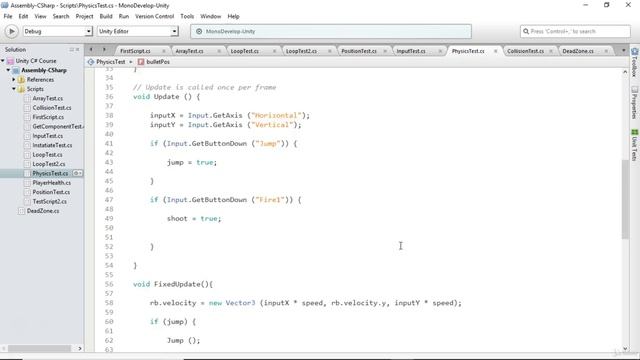
Task: Select InstatiateTest.cs in solution tree
Action: click(52, 145)
